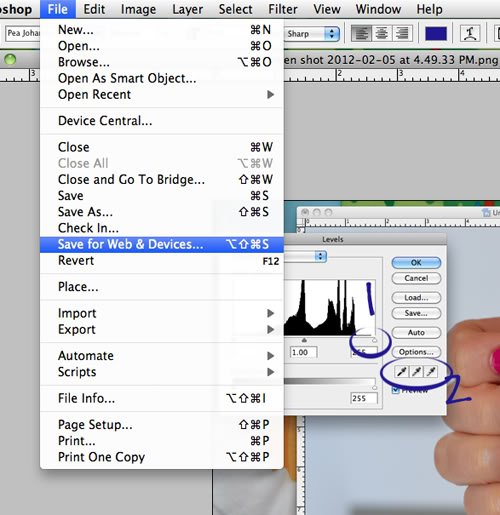This screenshot has height=515, width=500.
Task: Choose Close and Go To Bridge...
Action: pos(162,179)
